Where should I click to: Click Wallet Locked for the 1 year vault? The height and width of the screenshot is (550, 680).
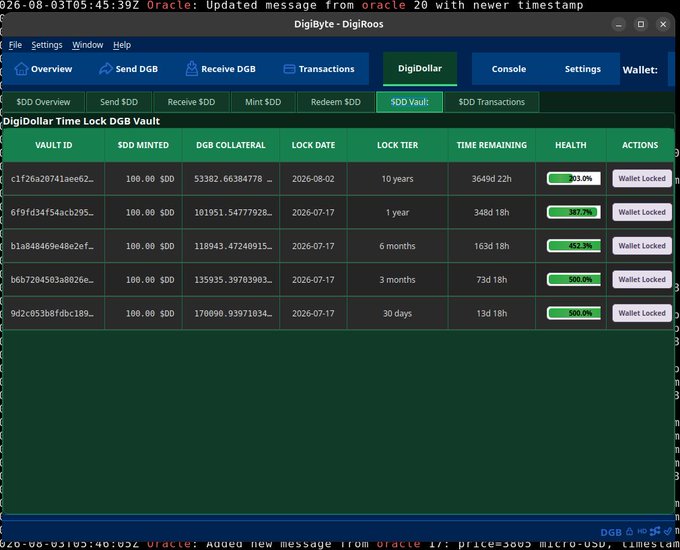642,212
